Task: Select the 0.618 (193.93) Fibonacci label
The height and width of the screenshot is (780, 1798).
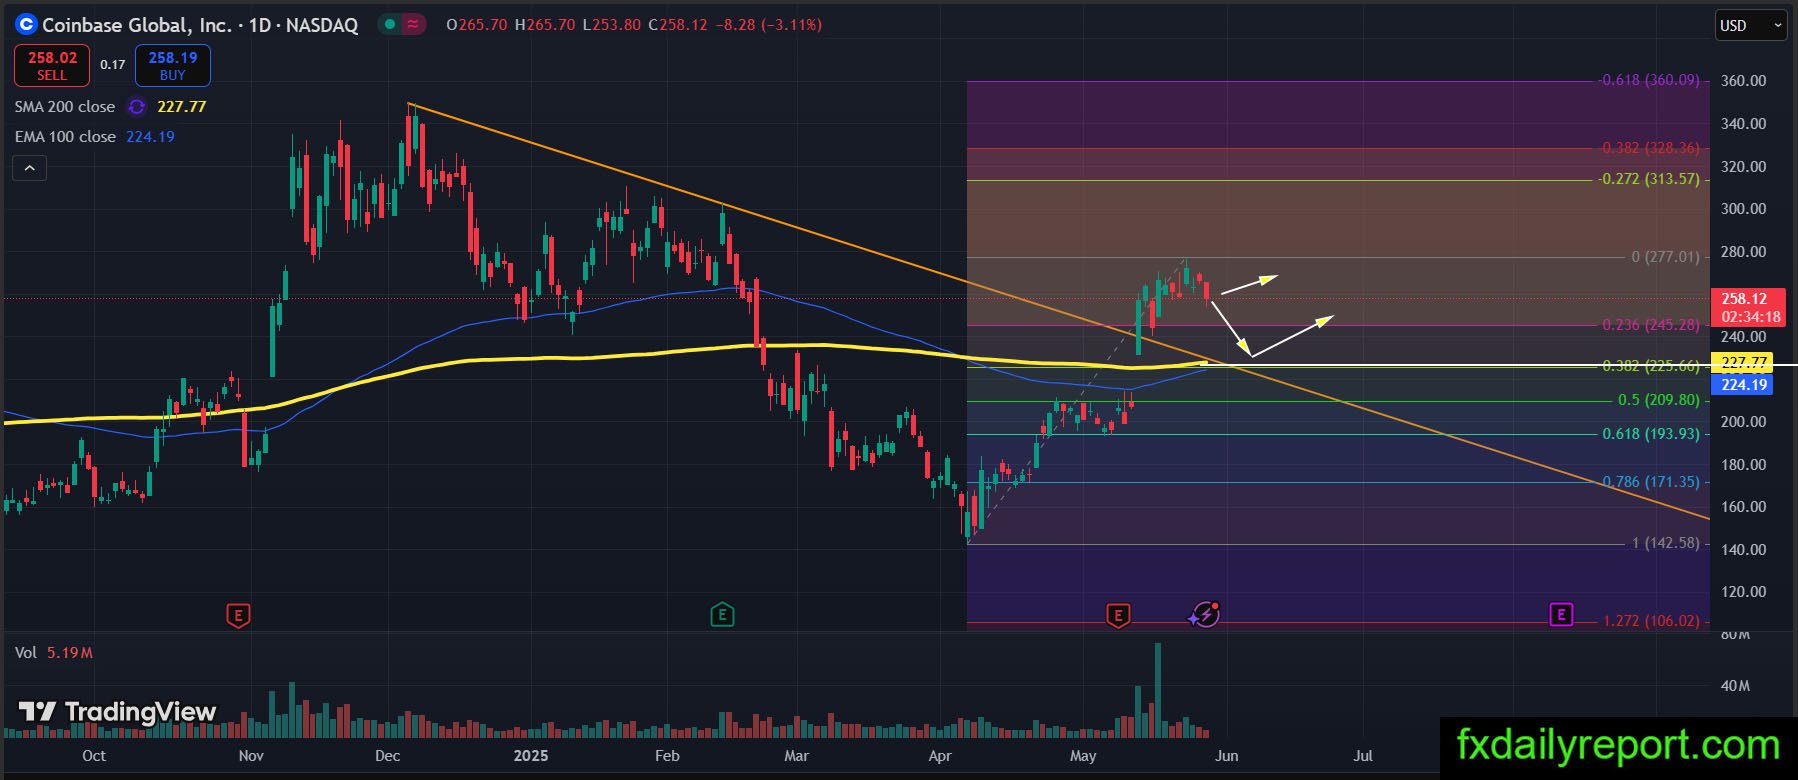Action: 1651,434
